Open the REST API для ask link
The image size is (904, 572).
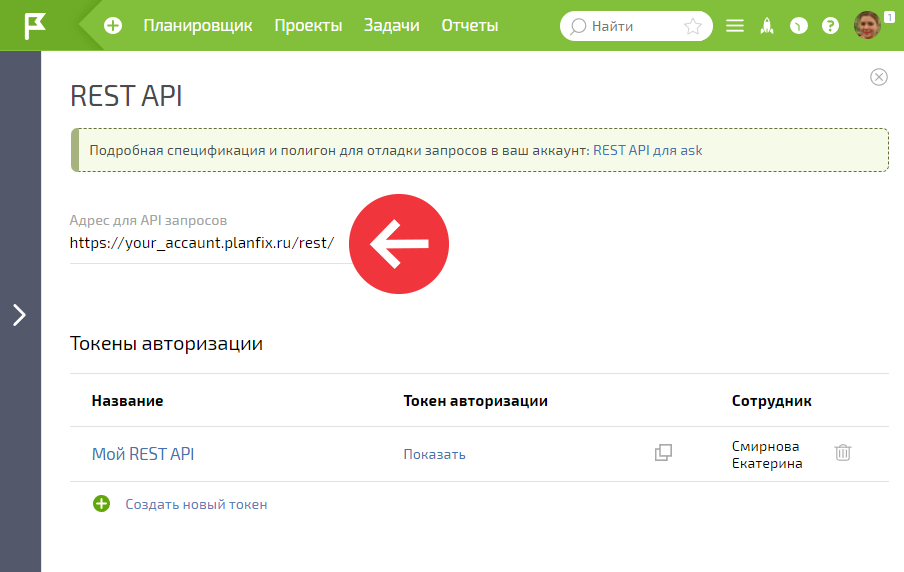647,150
